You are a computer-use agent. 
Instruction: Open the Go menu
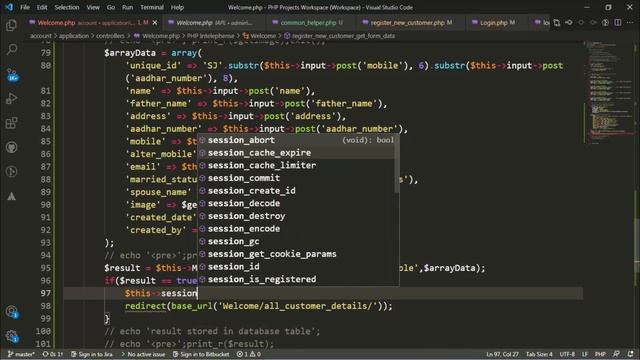(111, 7)
